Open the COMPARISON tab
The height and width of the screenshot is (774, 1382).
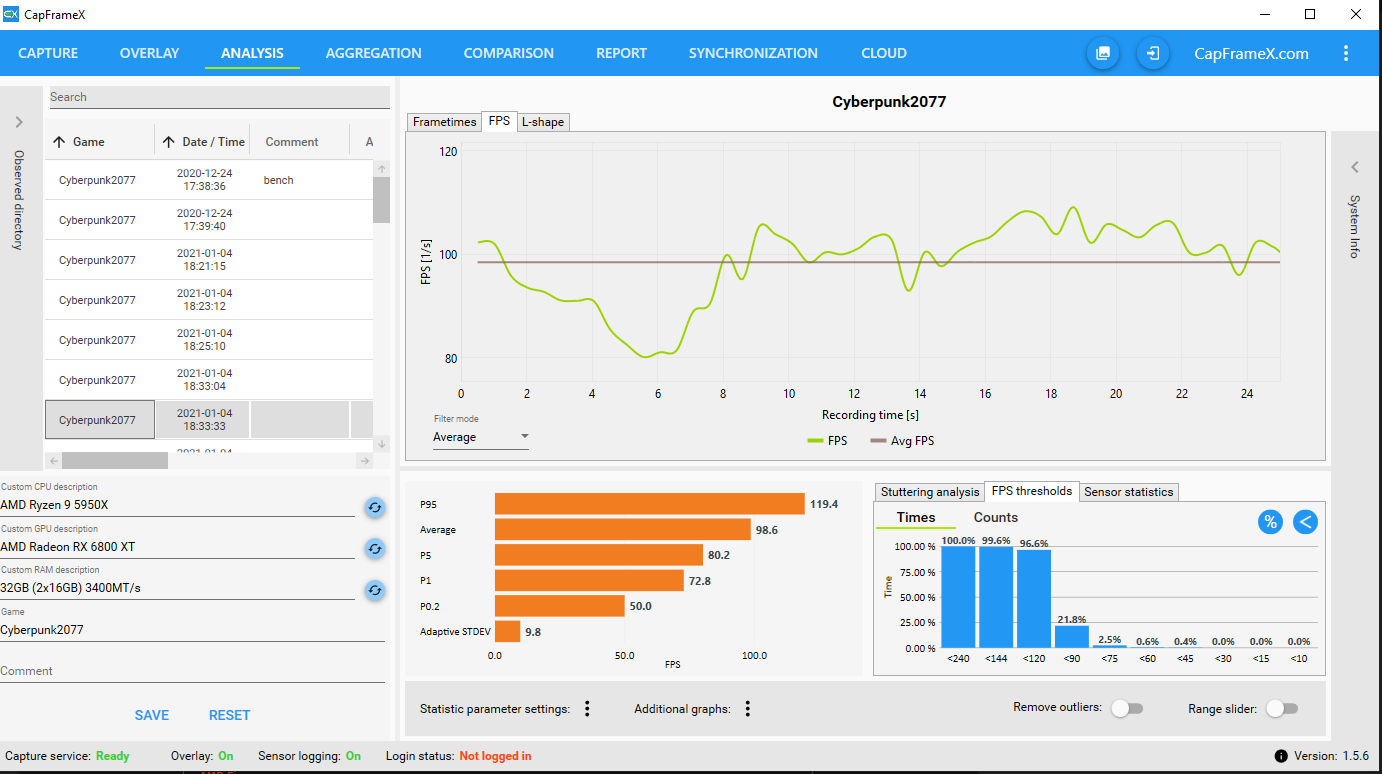pos(508,53)
